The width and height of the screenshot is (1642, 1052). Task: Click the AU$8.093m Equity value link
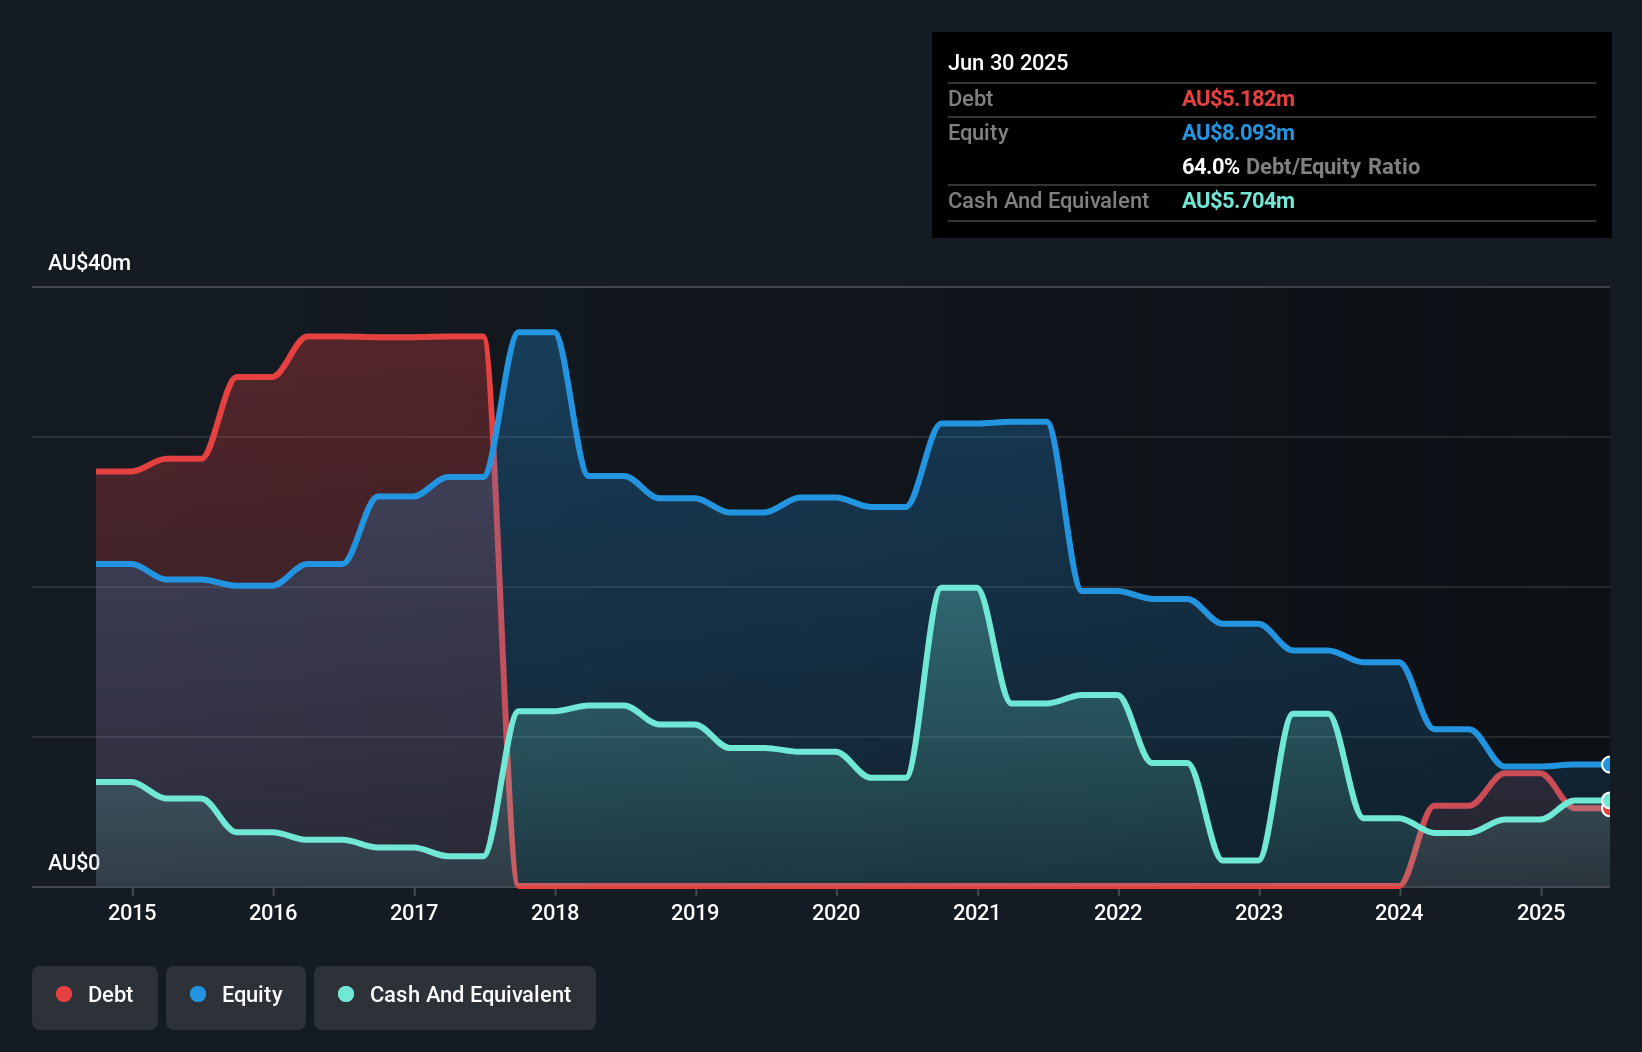[x=1238, y=132]
